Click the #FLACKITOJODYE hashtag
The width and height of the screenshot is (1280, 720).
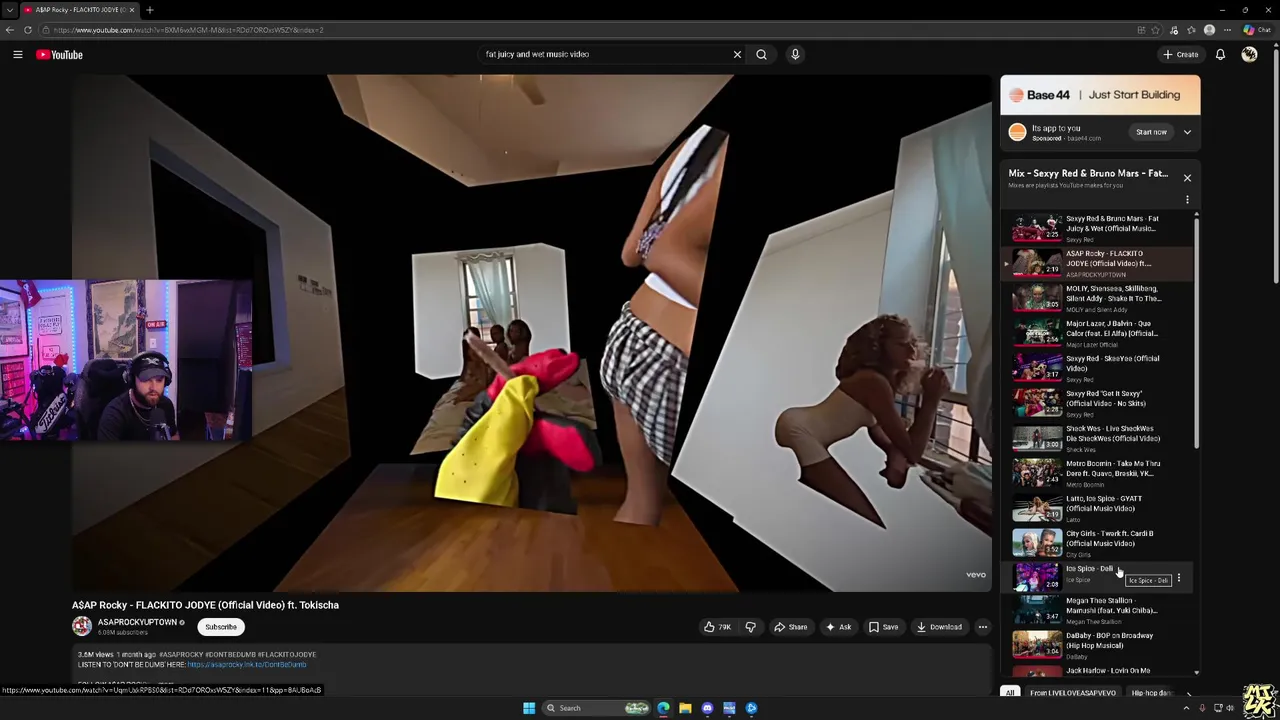coord(287,655)
